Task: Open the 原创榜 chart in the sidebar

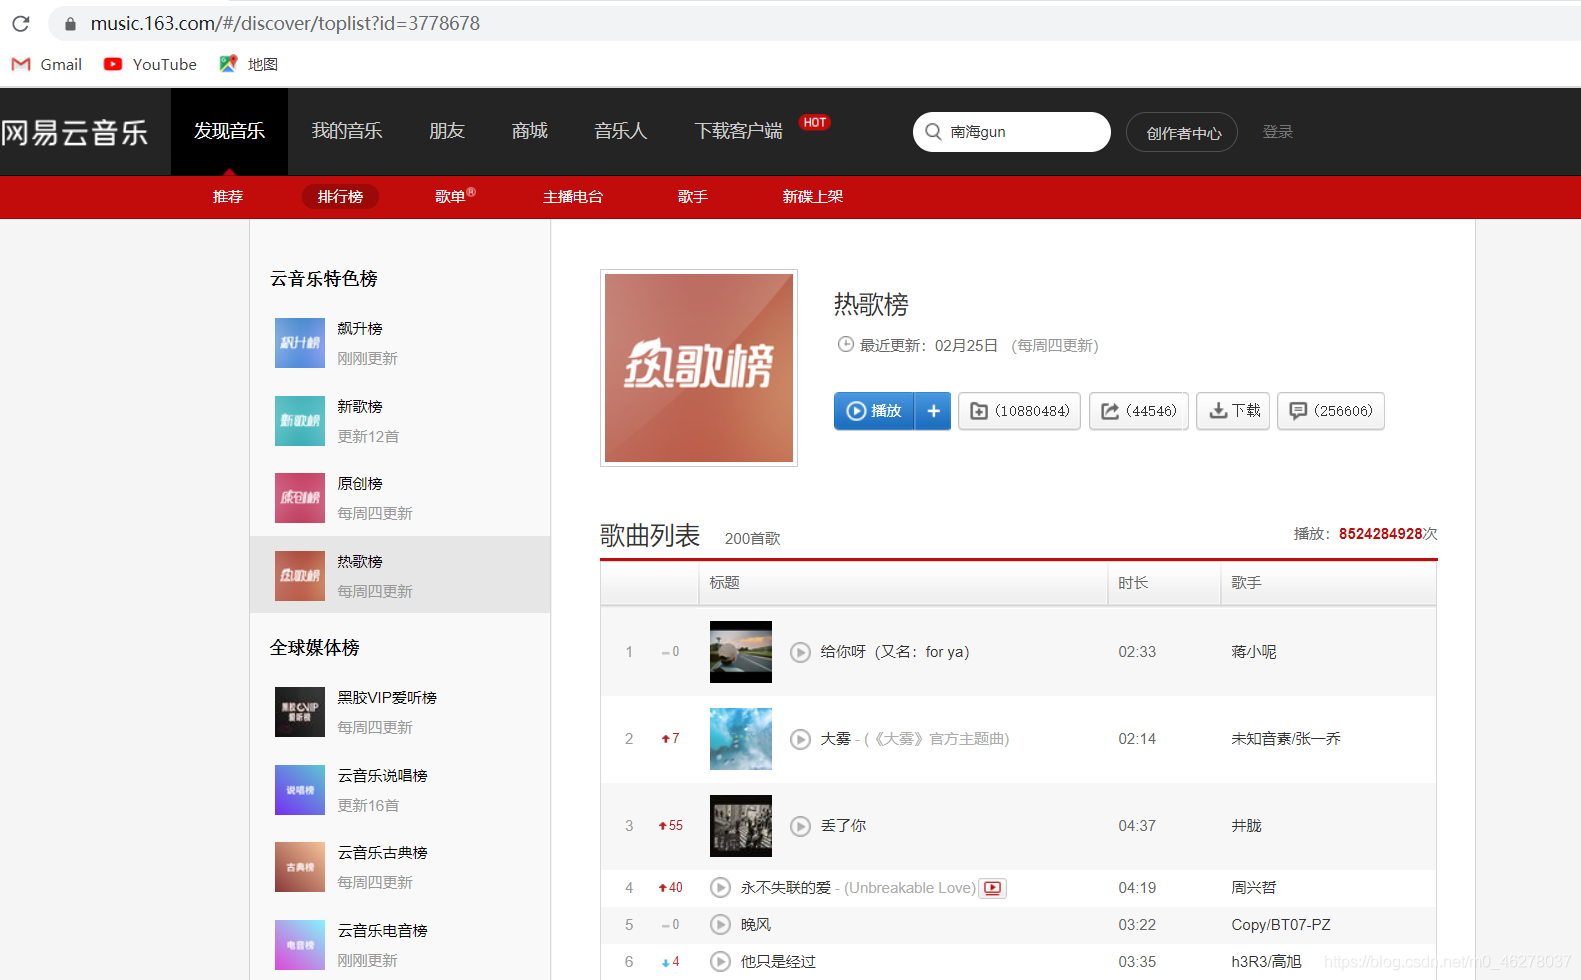Action: 400,498
